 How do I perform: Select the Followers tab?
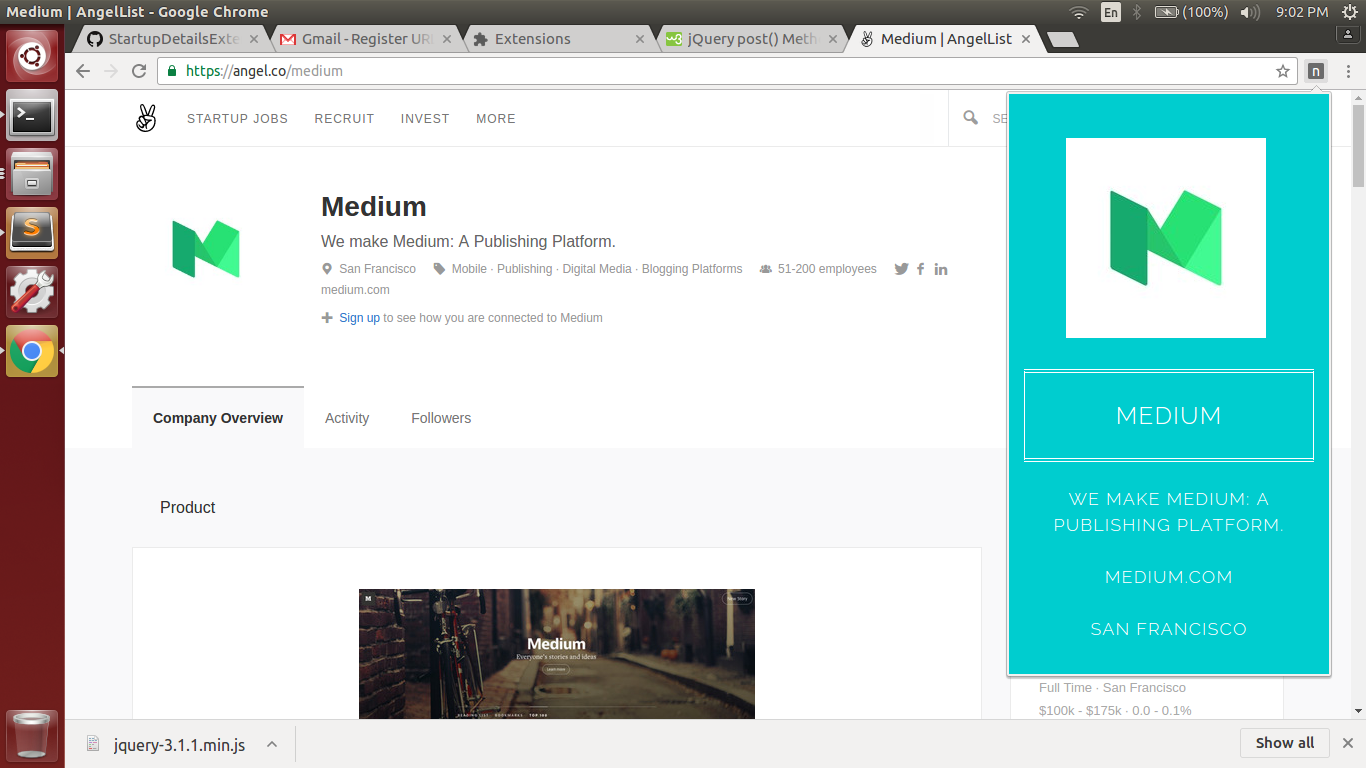coord(441,418)
